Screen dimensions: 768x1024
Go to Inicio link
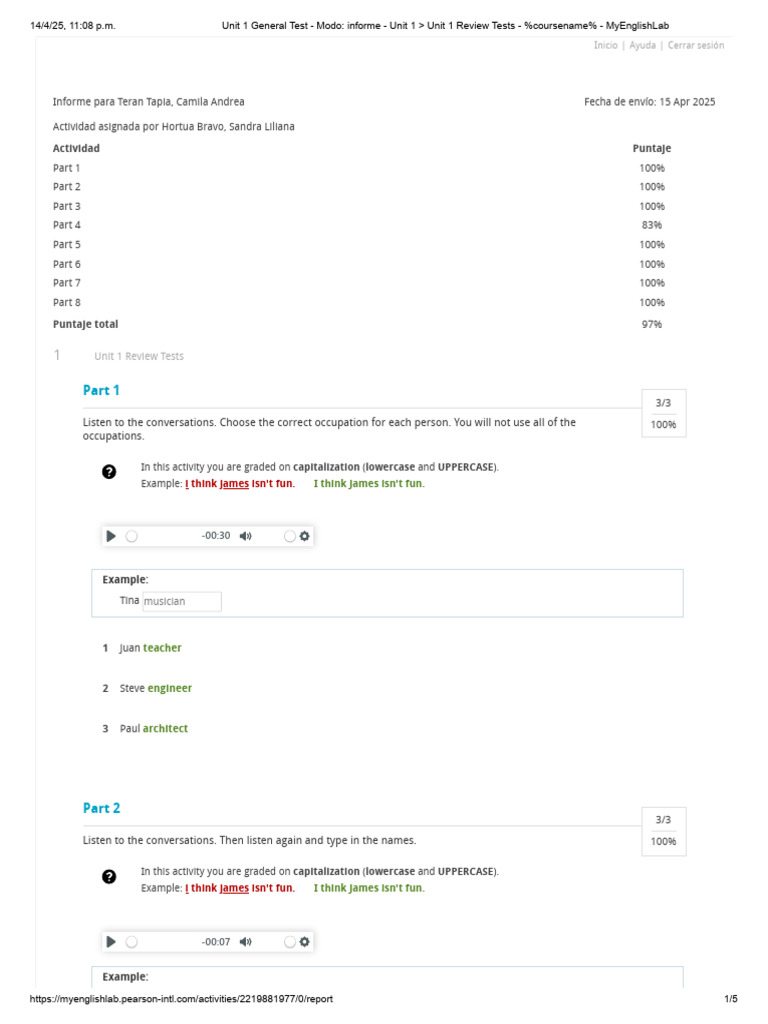[x=605, y=46]
